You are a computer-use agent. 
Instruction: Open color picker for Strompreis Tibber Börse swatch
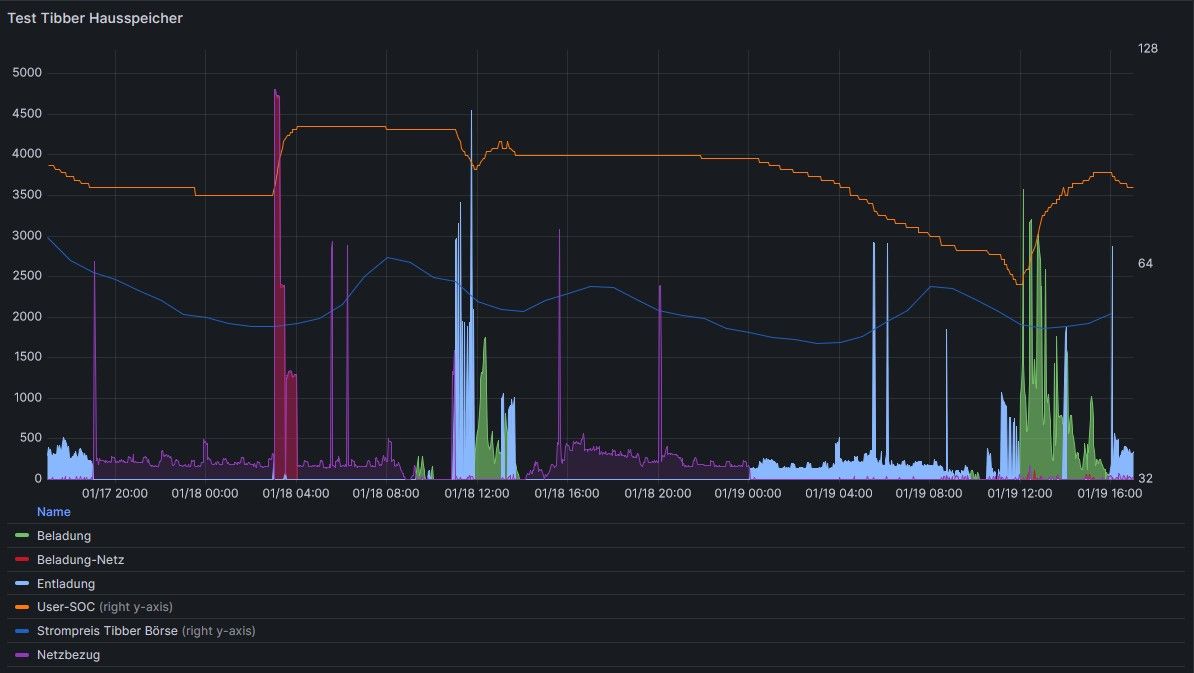(x=22, y=630)
